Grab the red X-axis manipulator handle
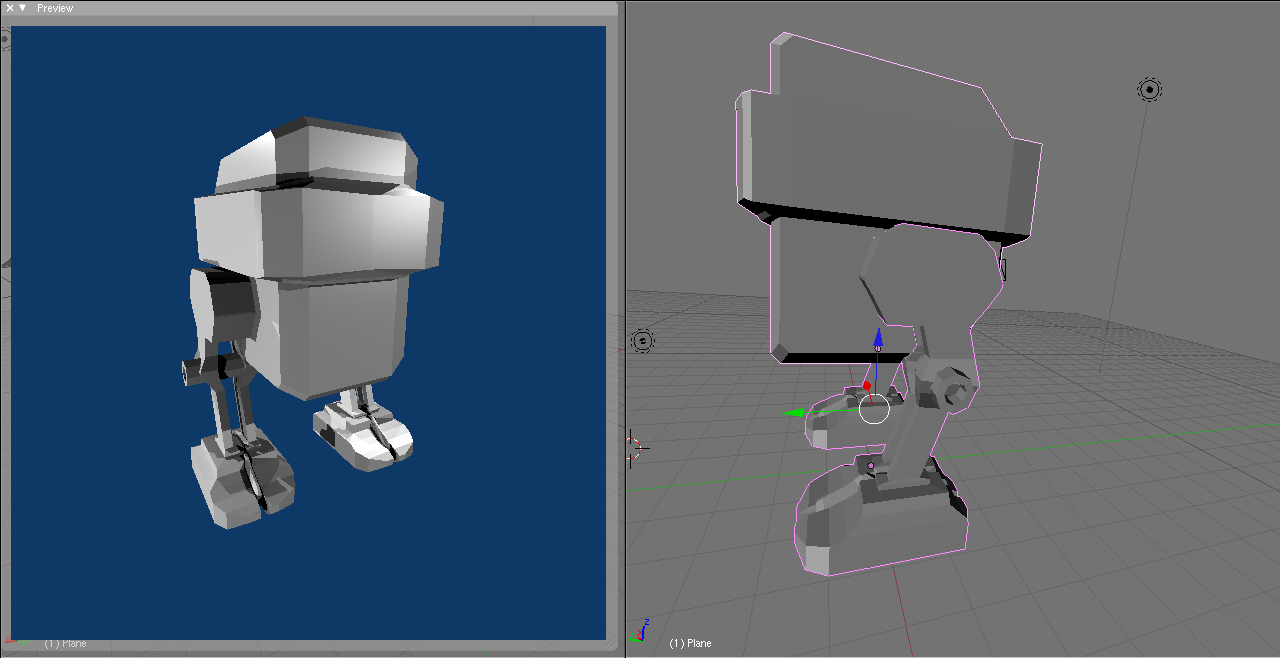The height and width of the screenshot is (658, 1280). [867, 386]
